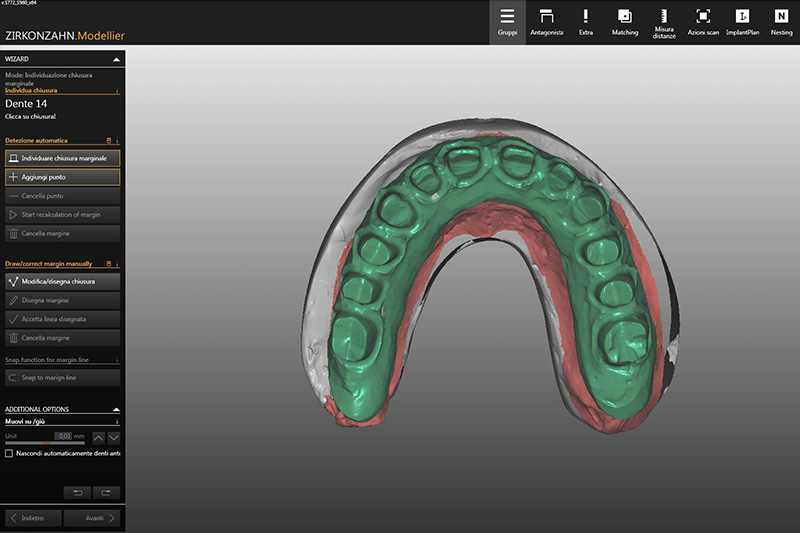Click the undo arrow button
Image resolution: width=800 pixels, height=533 pixels.
click(76, 492)
